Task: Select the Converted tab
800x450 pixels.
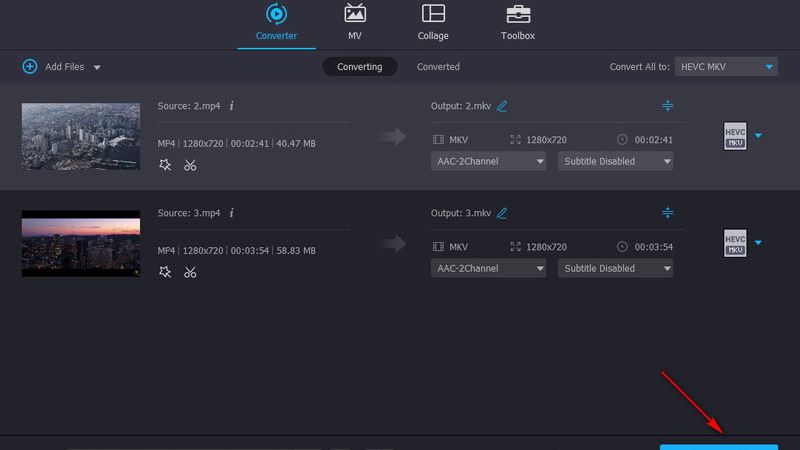Action: tap(438, 67)
